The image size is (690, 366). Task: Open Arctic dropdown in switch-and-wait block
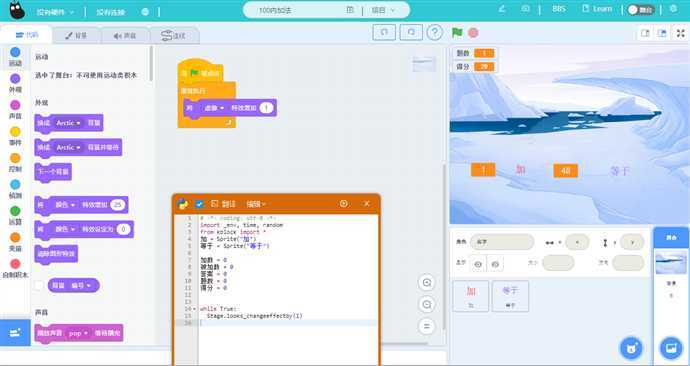click(x=68, y=147)
